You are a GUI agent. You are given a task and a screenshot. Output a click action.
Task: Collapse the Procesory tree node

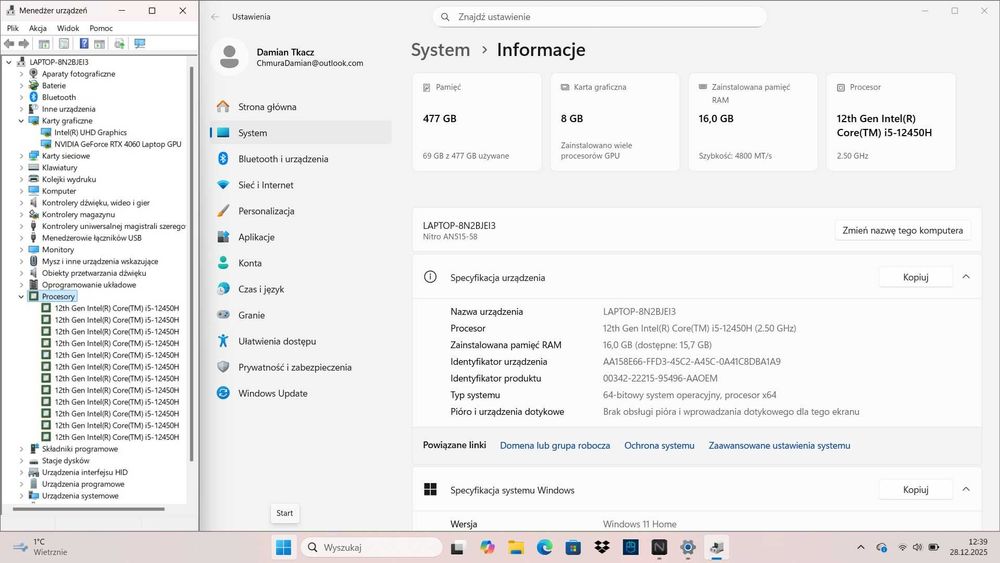[21, 296]
